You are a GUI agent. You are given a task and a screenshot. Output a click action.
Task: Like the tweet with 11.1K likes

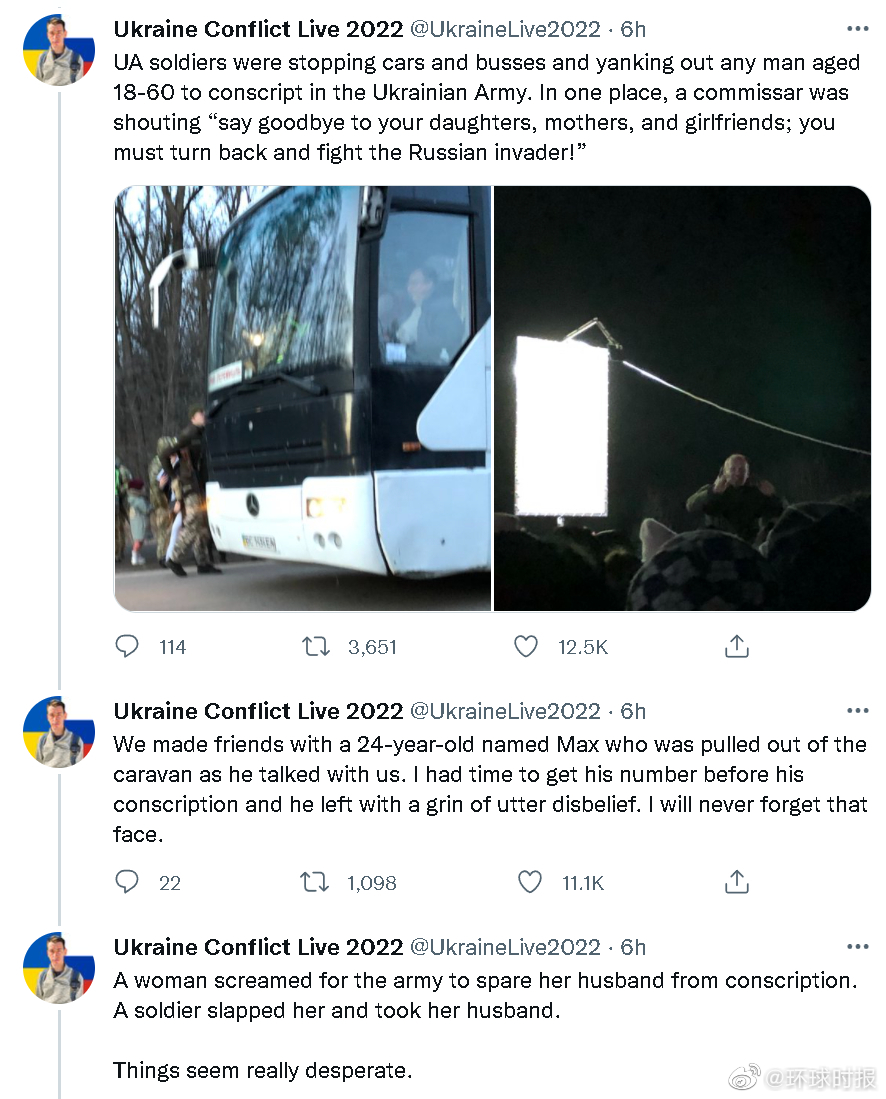[529, 882]
